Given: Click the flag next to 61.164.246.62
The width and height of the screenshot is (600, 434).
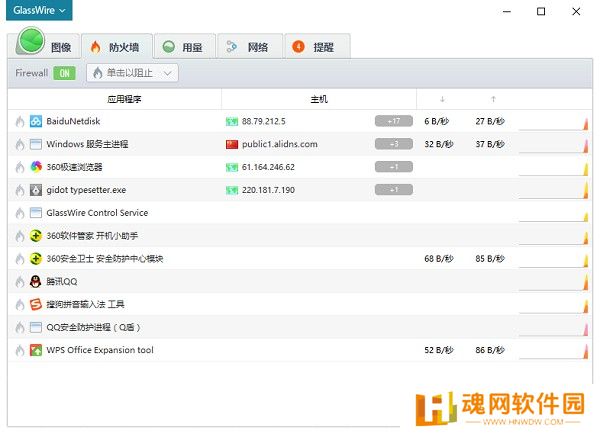Looking at the screenshot, I should pos(232,167).
